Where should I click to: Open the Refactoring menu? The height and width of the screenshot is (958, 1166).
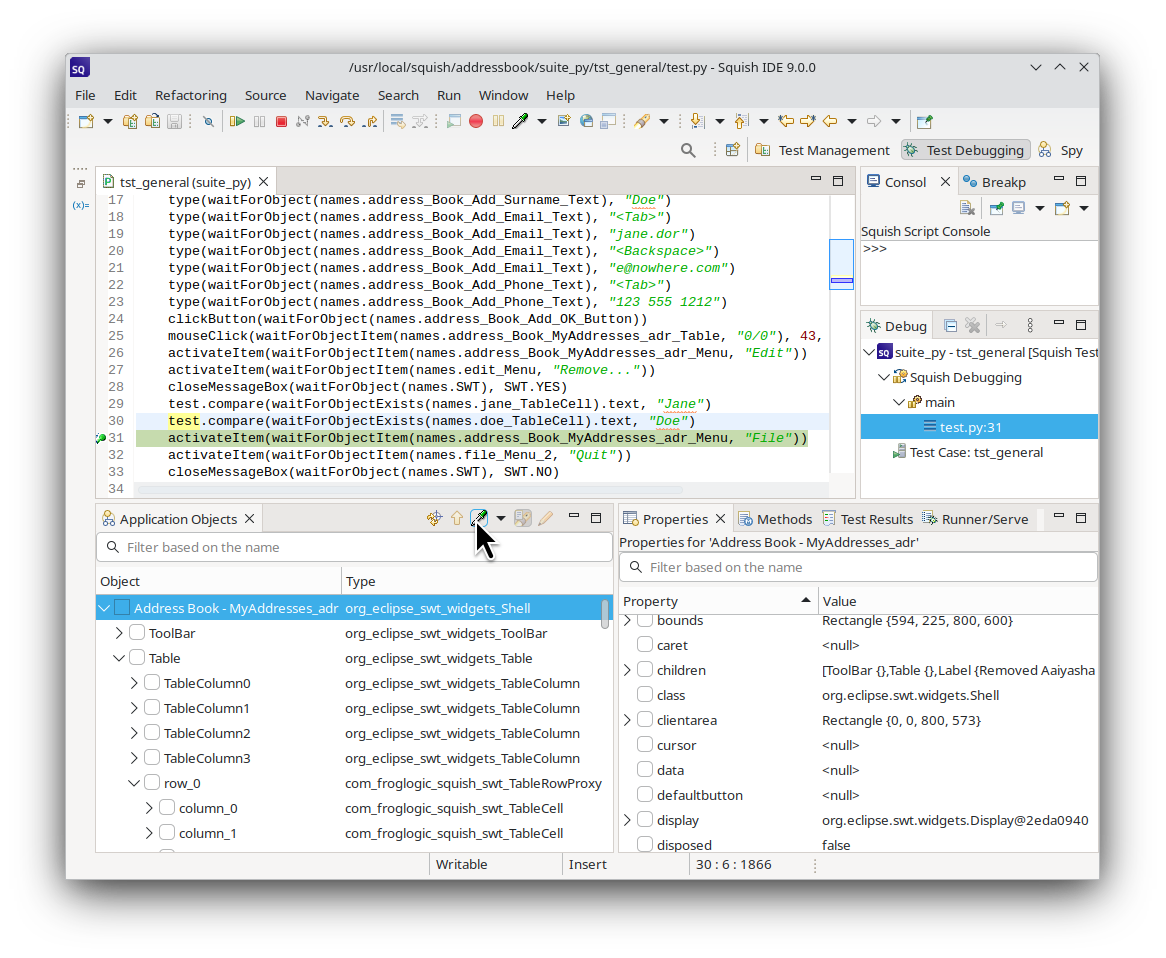(x=190, y=95)
